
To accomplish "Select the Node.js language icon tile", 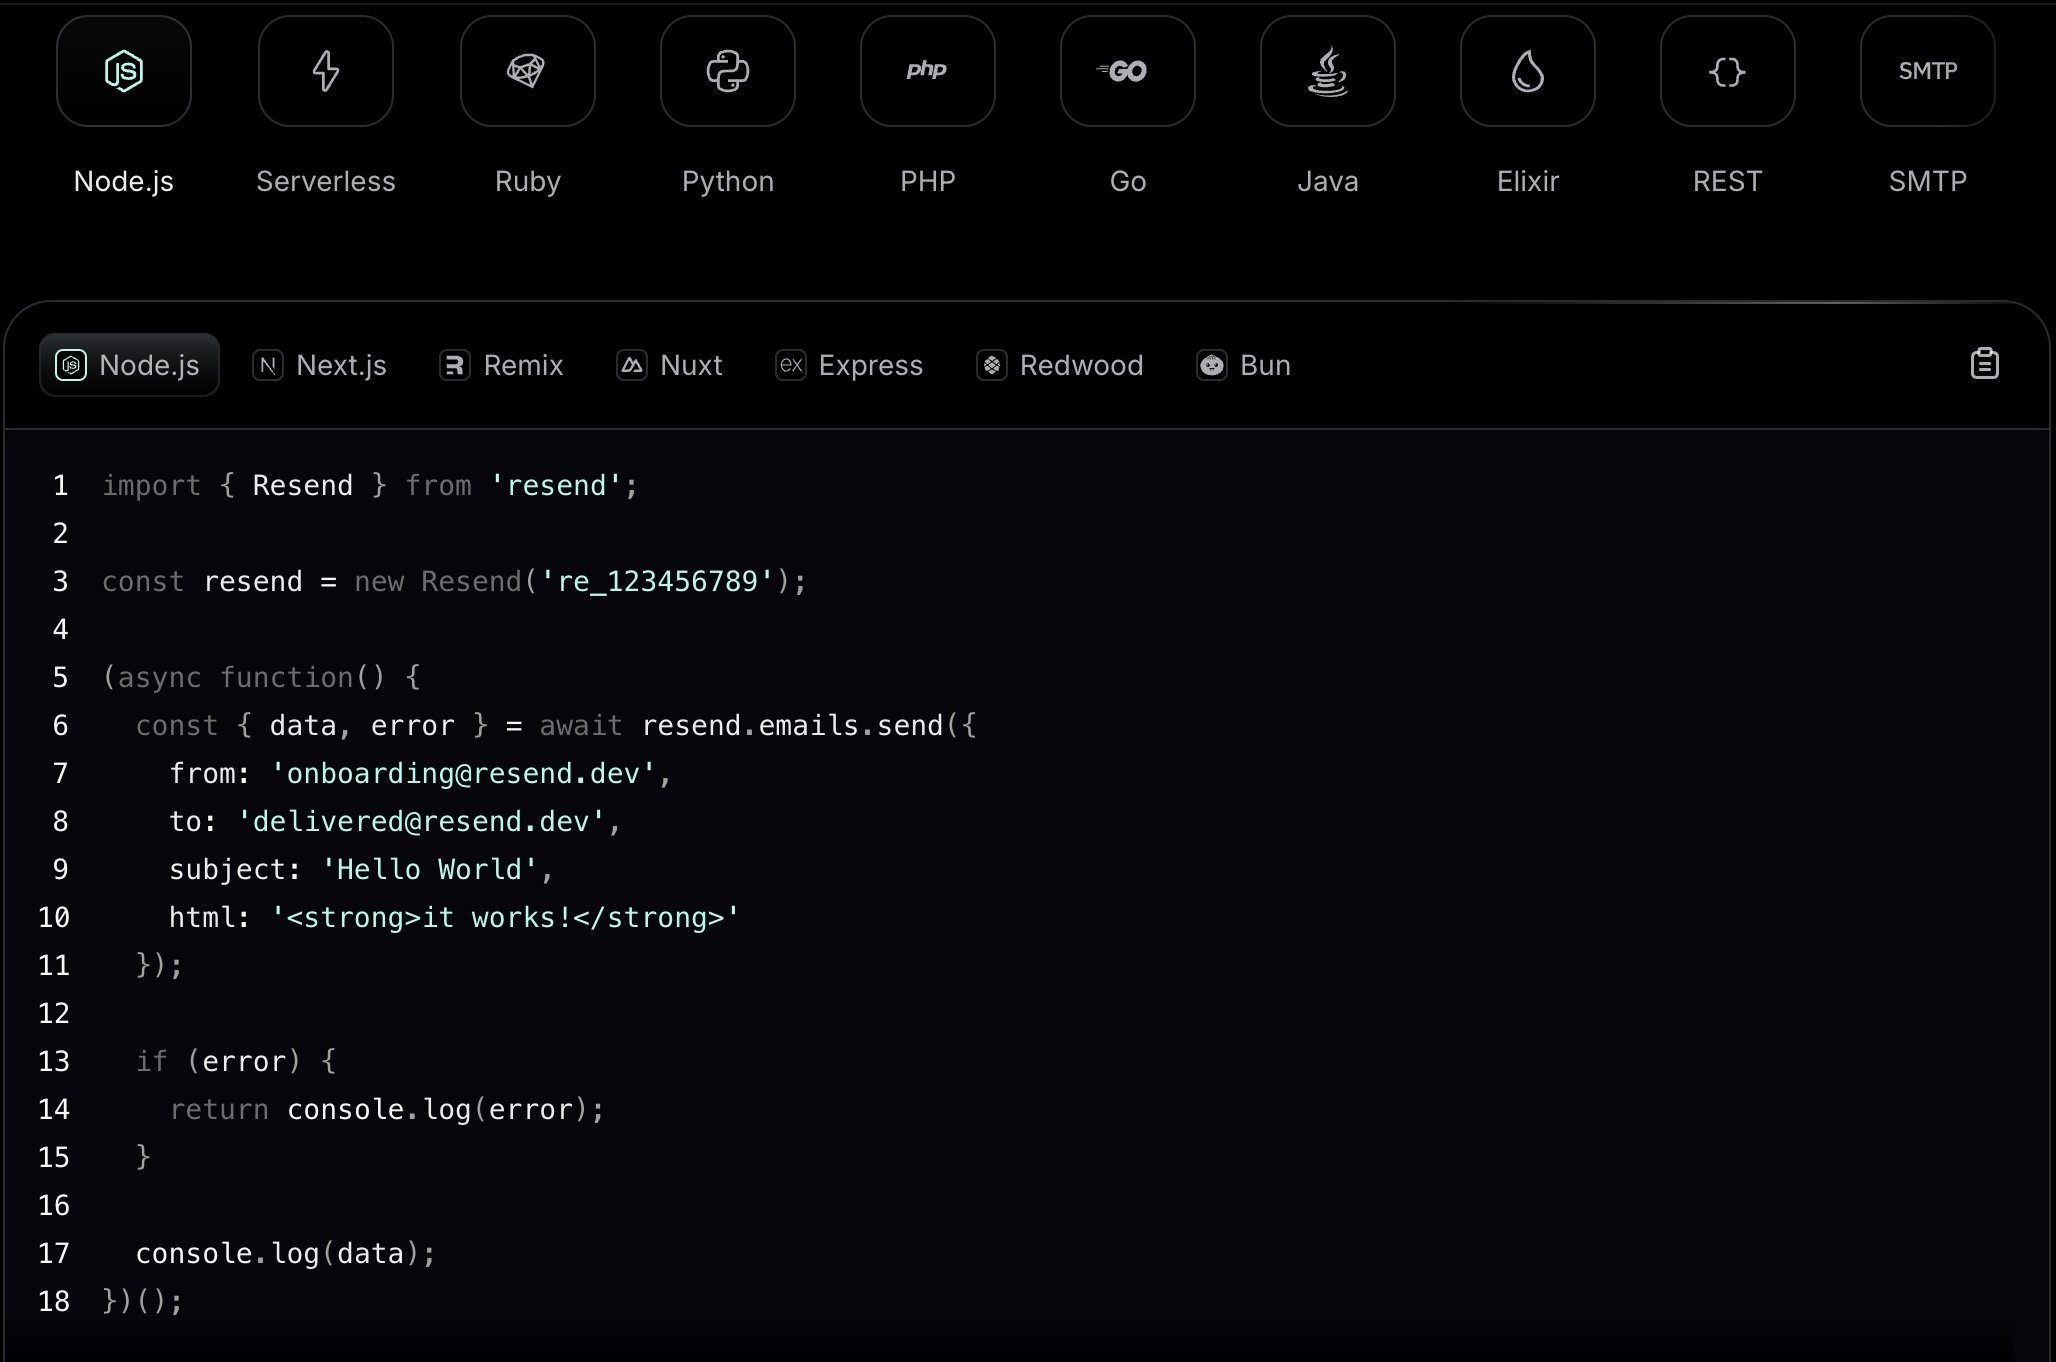I will (124, 71).
